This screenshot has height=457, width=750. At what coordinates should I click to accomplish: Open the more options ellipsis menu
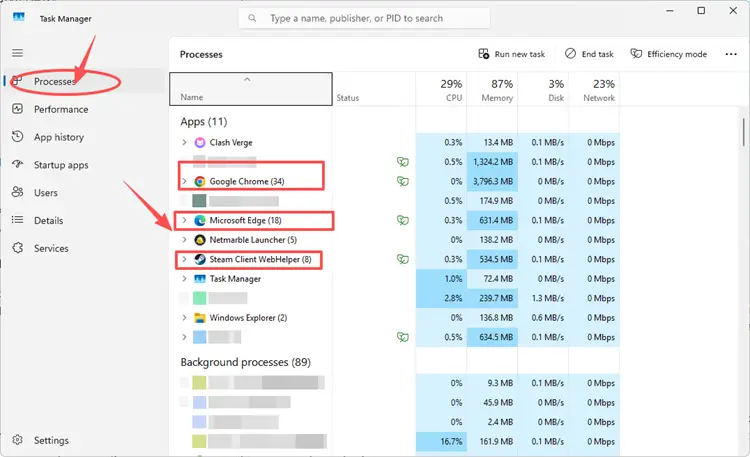[731, 54]
